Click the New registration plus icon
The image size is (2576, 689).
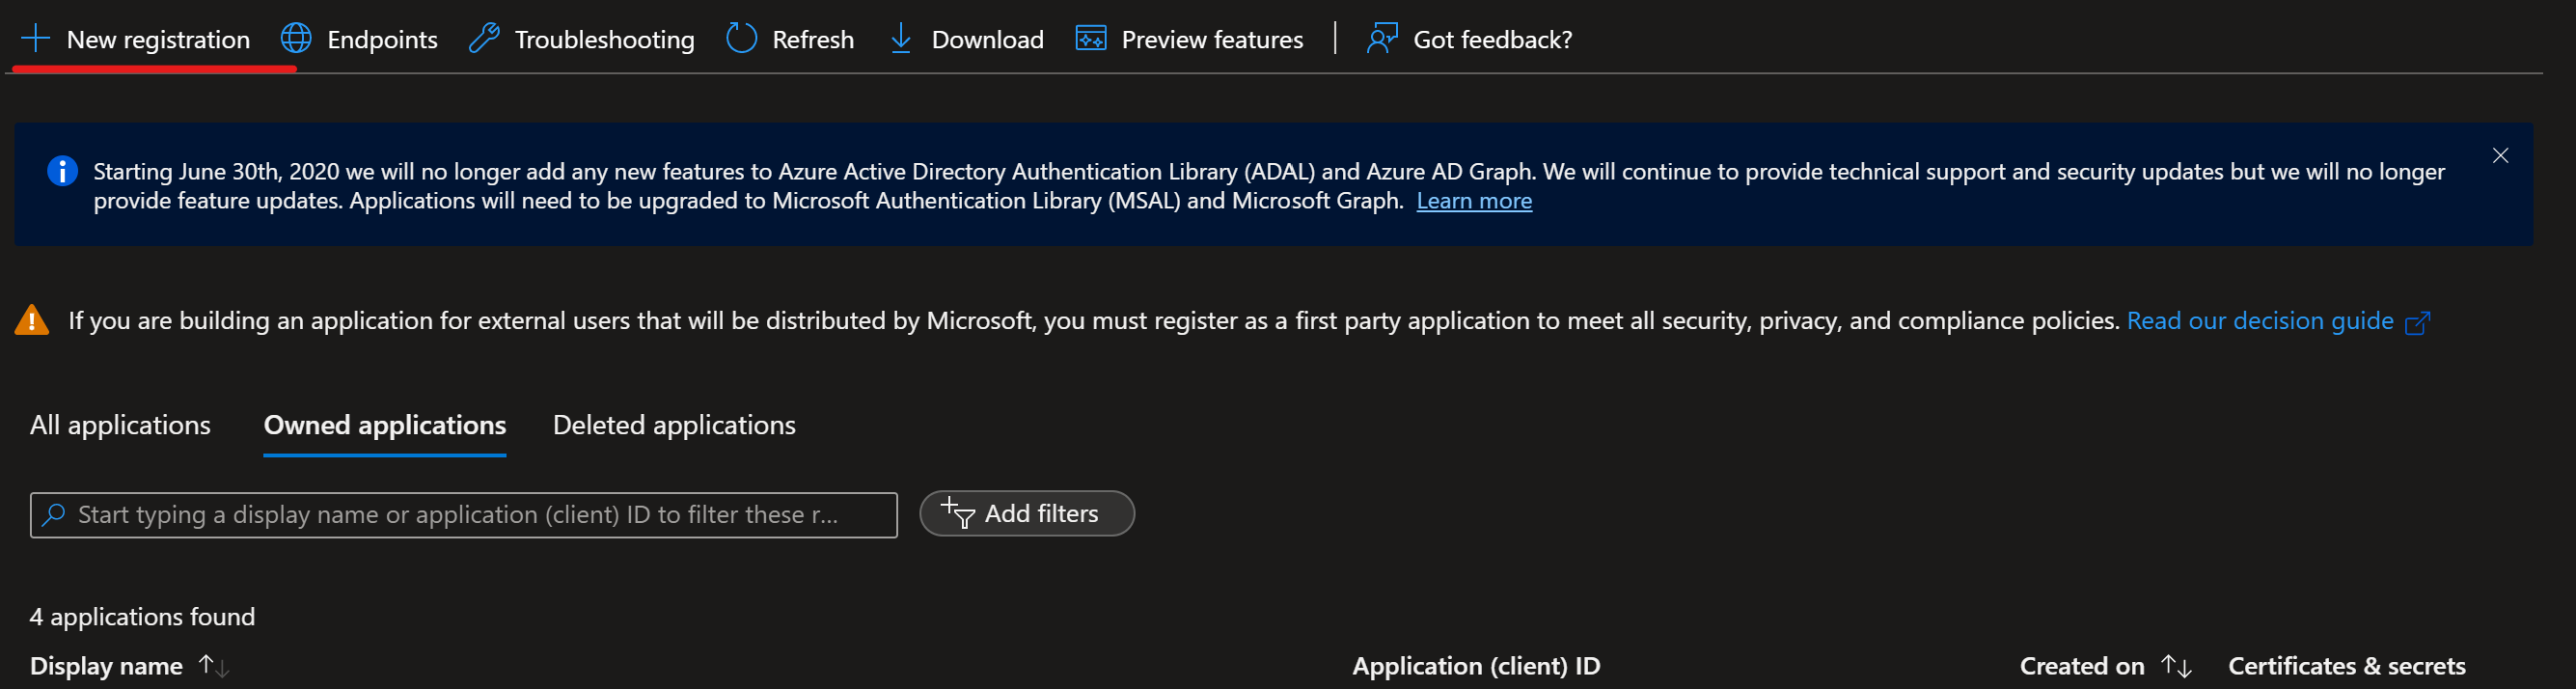pyautogui.click(x=35, y=39)
